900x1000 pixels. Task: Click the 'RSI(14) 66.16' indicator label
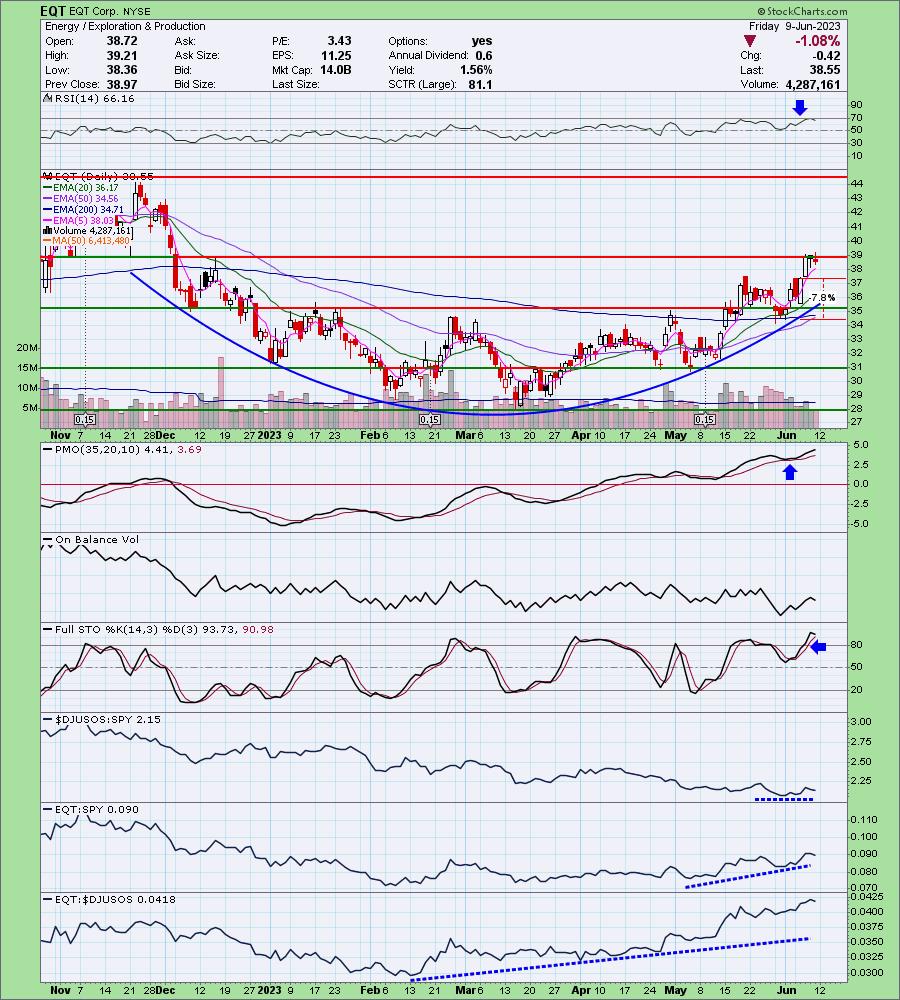[x=94, y=98]
